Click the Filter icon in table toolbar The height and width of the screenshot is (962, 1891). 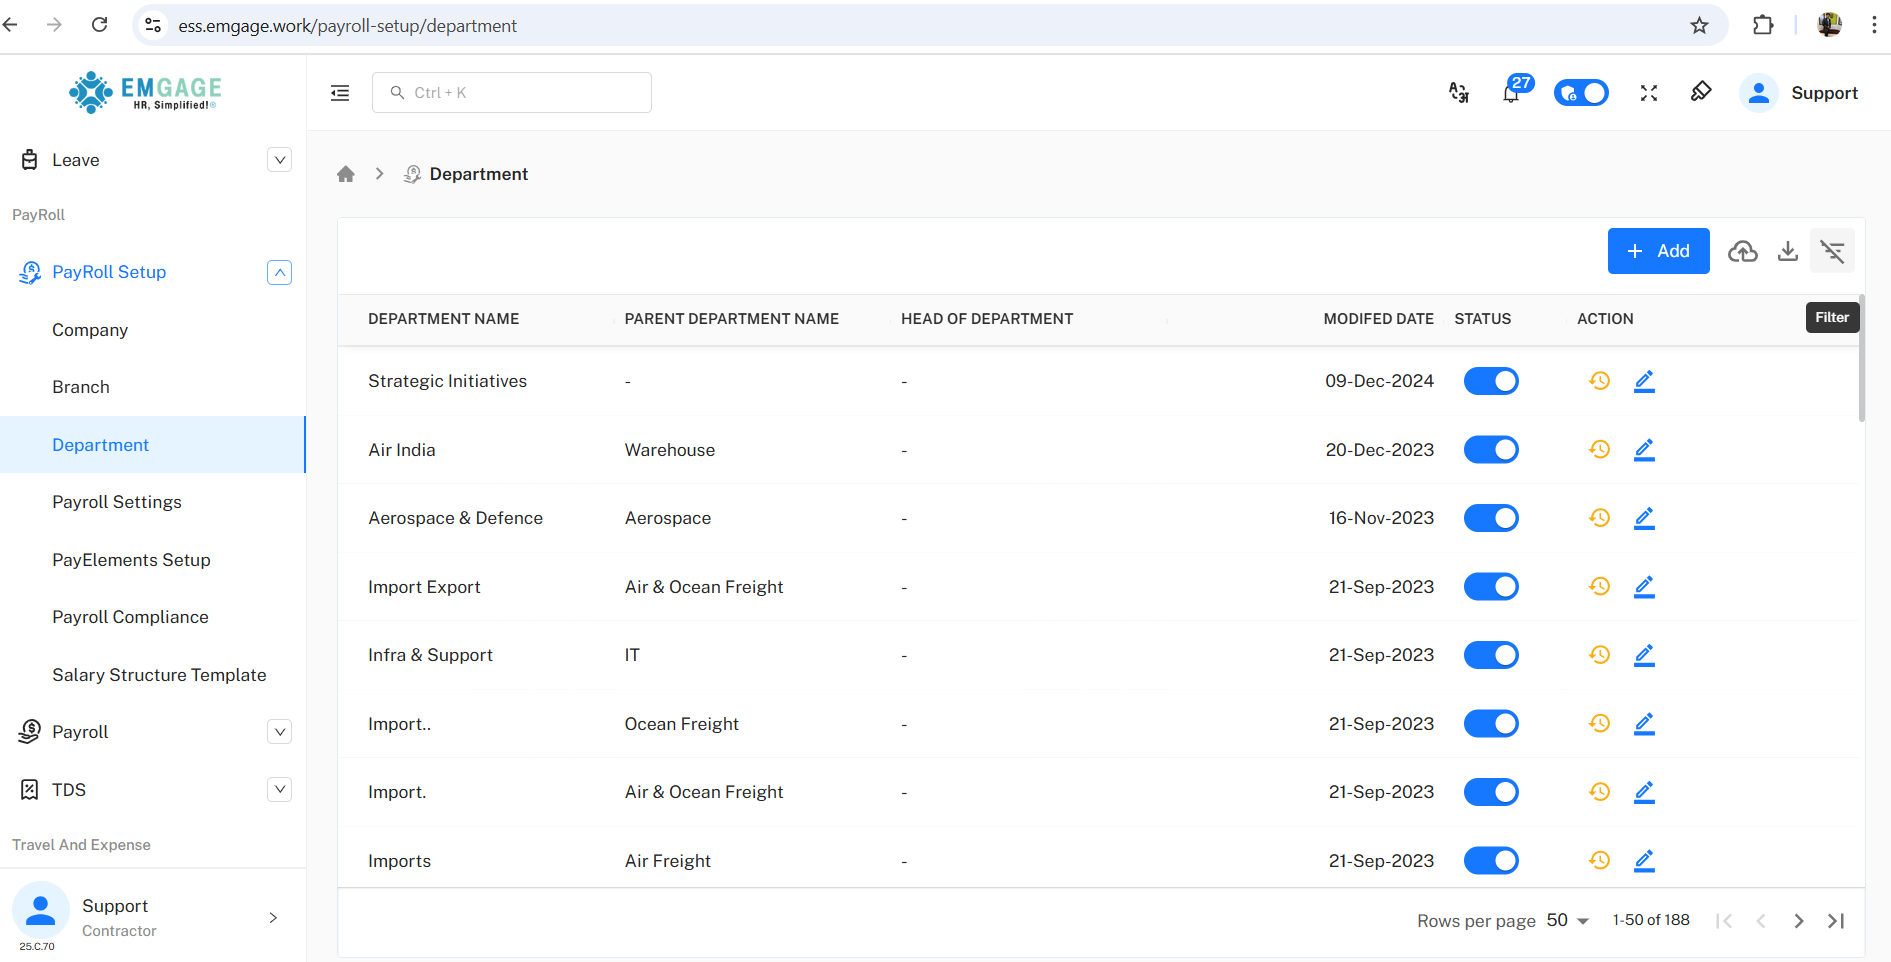(1832, 251)
